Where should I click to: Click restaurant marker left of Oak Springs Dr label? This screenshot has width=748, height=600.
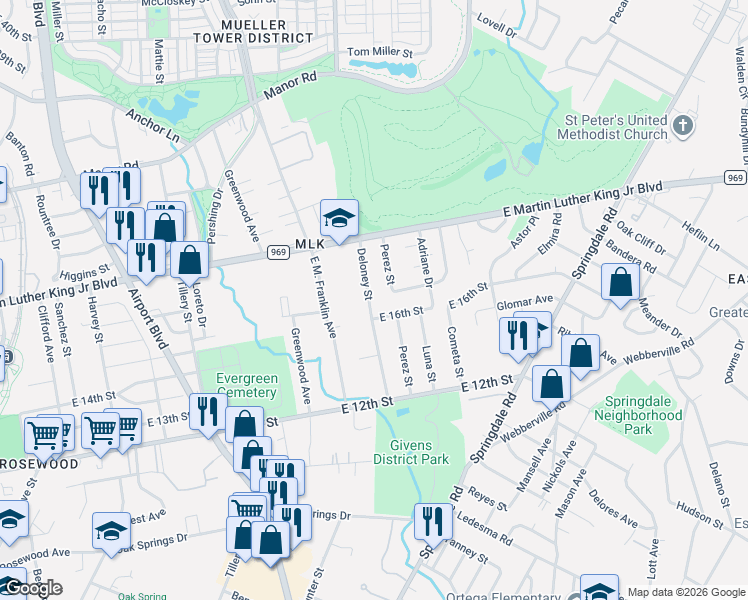click(x=293, y=524)
